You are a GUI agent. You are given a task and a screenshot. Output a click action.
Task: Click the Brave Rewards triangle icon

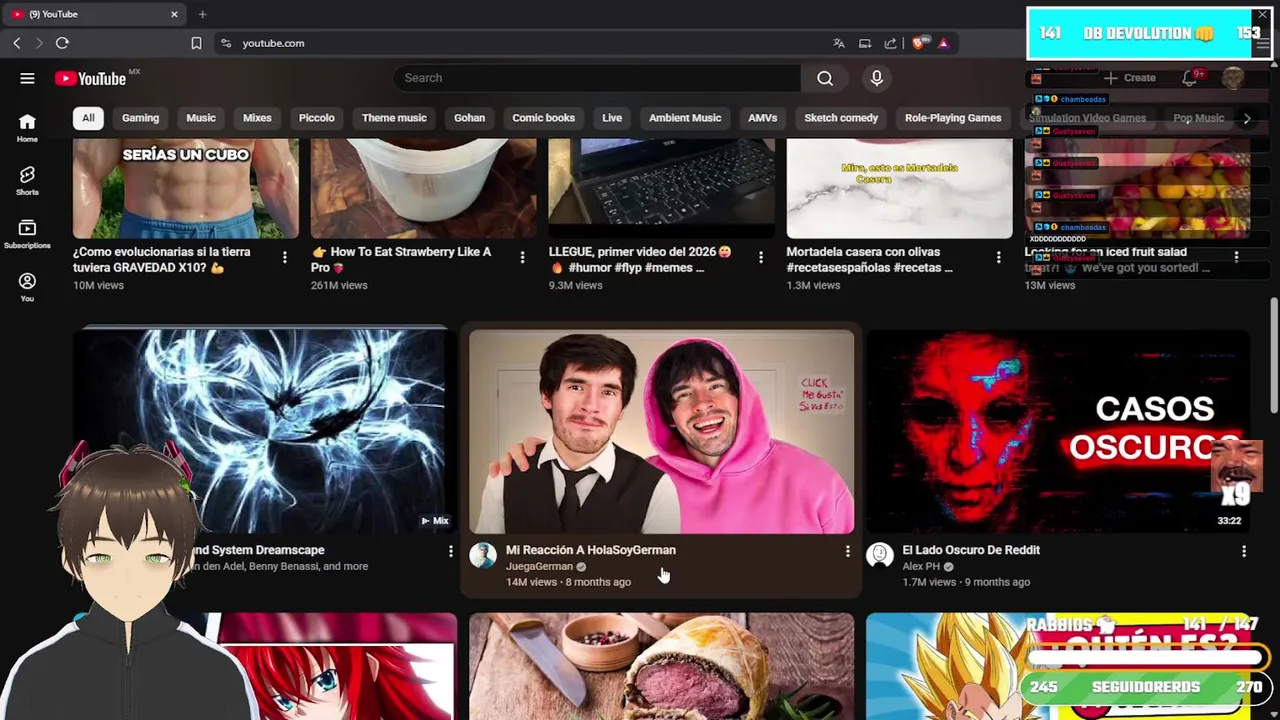coord(943,43)
